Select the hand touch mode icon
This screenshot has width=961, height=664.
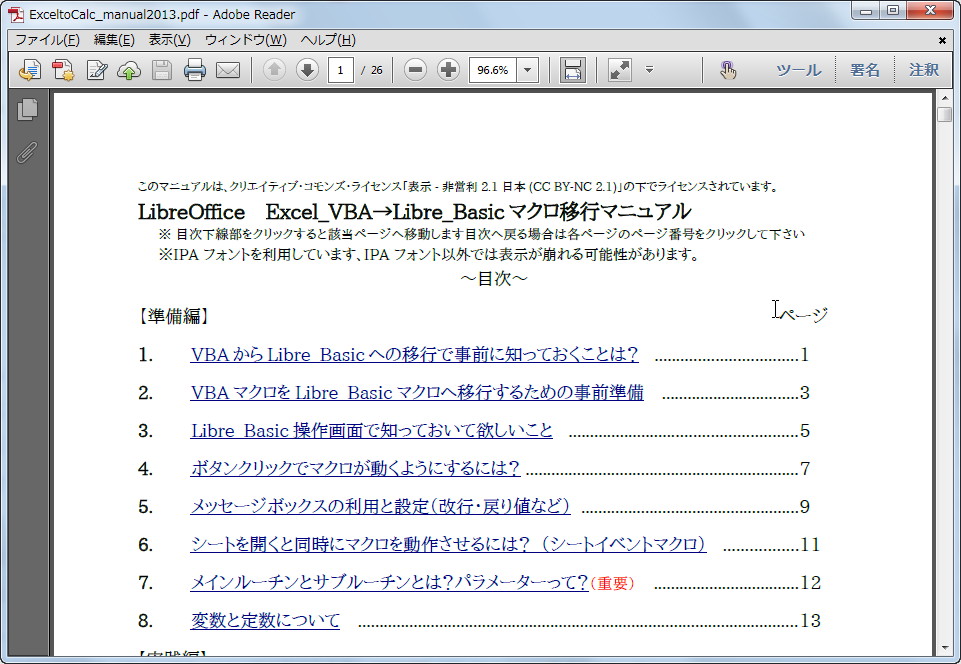[728, 71]
